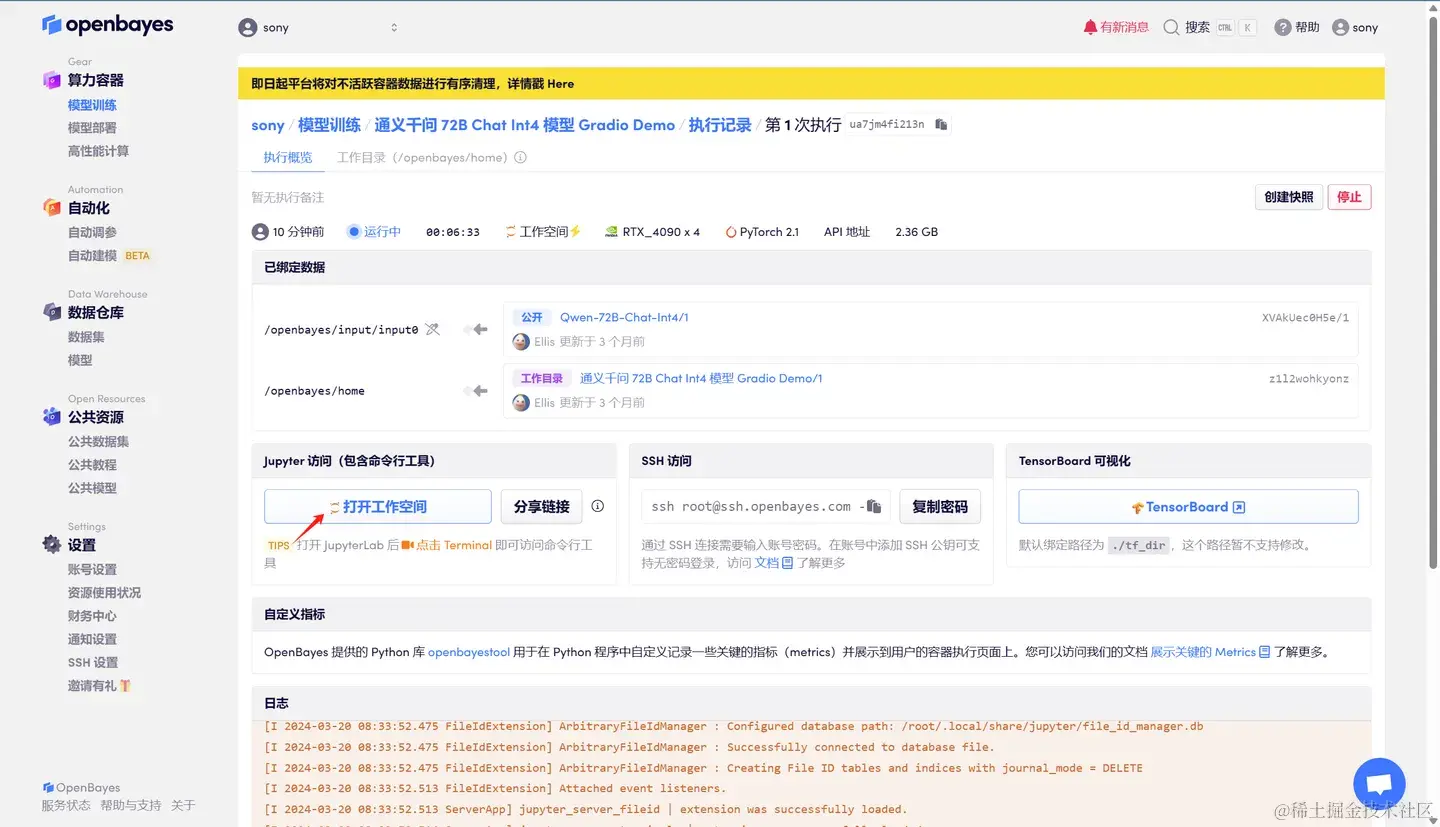
Task: Open the 展示关键的 Metrics docs link
Action: [1210, 652]
